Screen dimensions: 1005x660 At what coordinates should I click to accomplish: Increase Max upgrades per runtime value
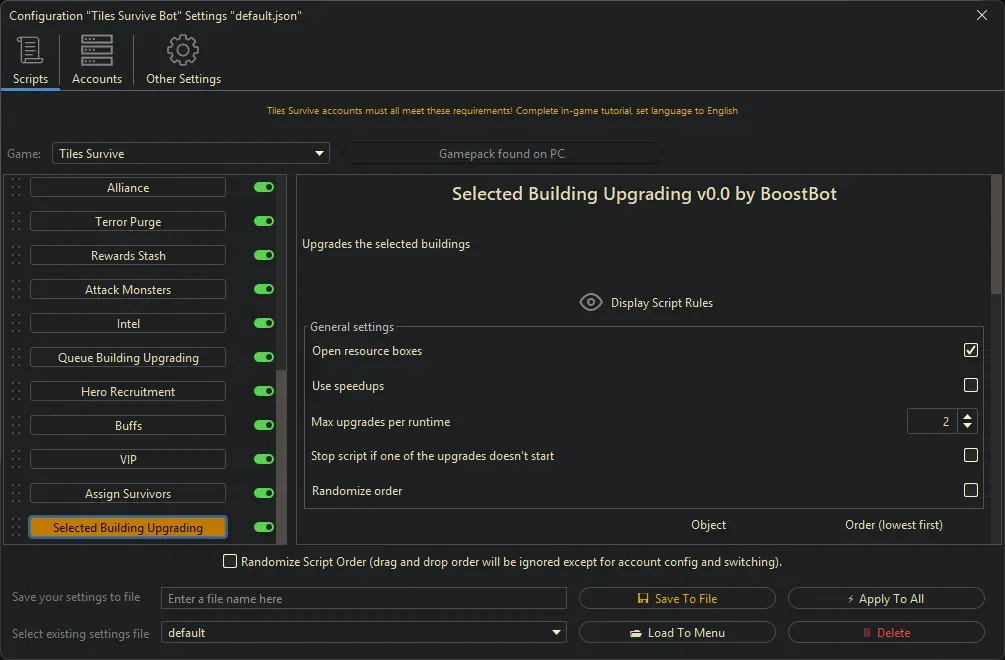coord(967,416)
